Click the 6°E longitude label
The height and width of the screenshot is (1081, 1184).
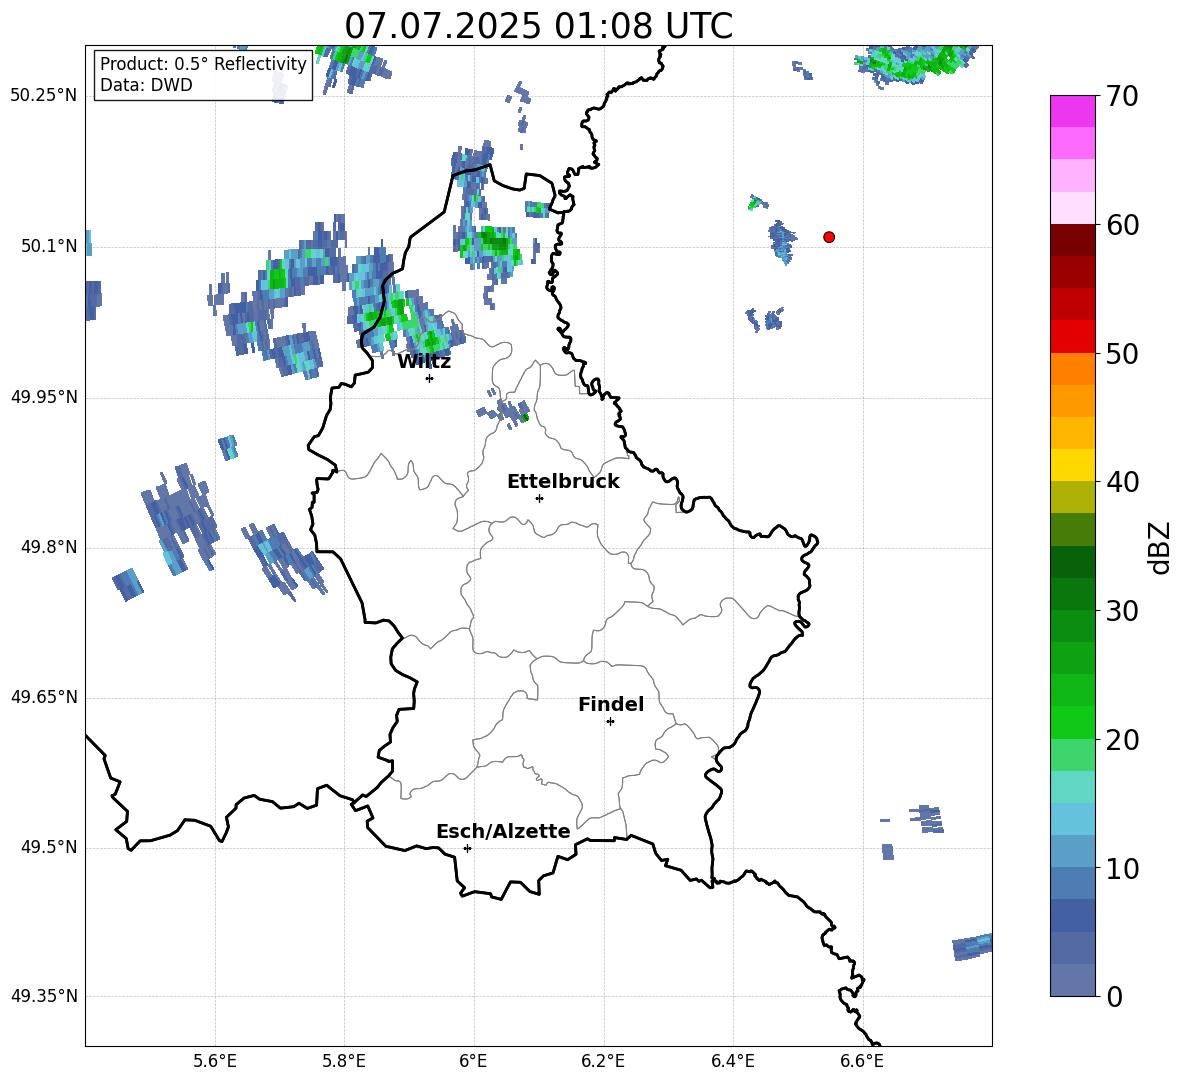473,1061
